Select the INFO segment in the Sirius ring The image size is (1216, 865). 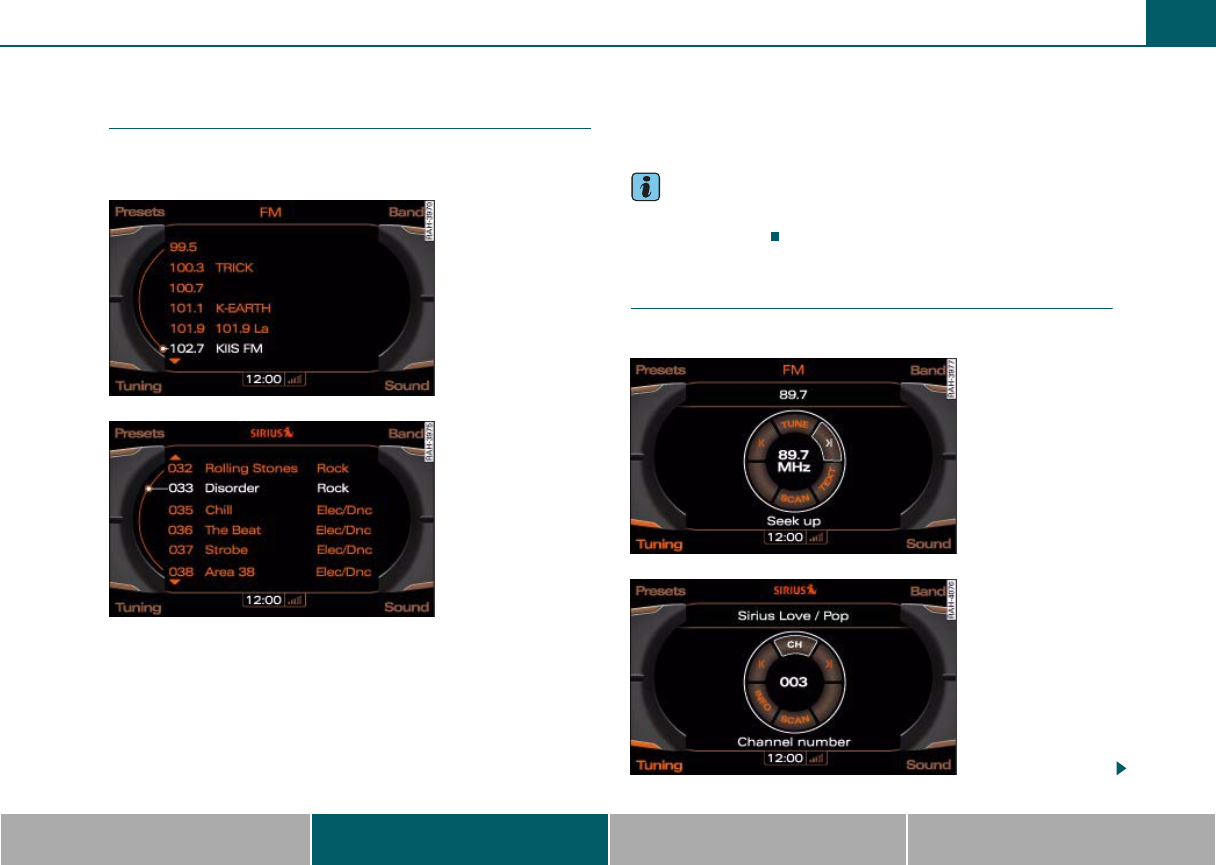[x=761, y=700]
